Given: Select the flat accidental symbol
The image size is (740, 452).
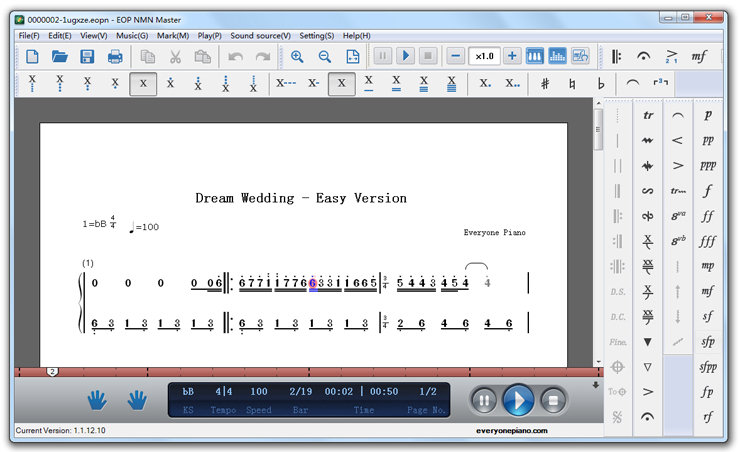Looking at the screenshot, I should (601, 84).
